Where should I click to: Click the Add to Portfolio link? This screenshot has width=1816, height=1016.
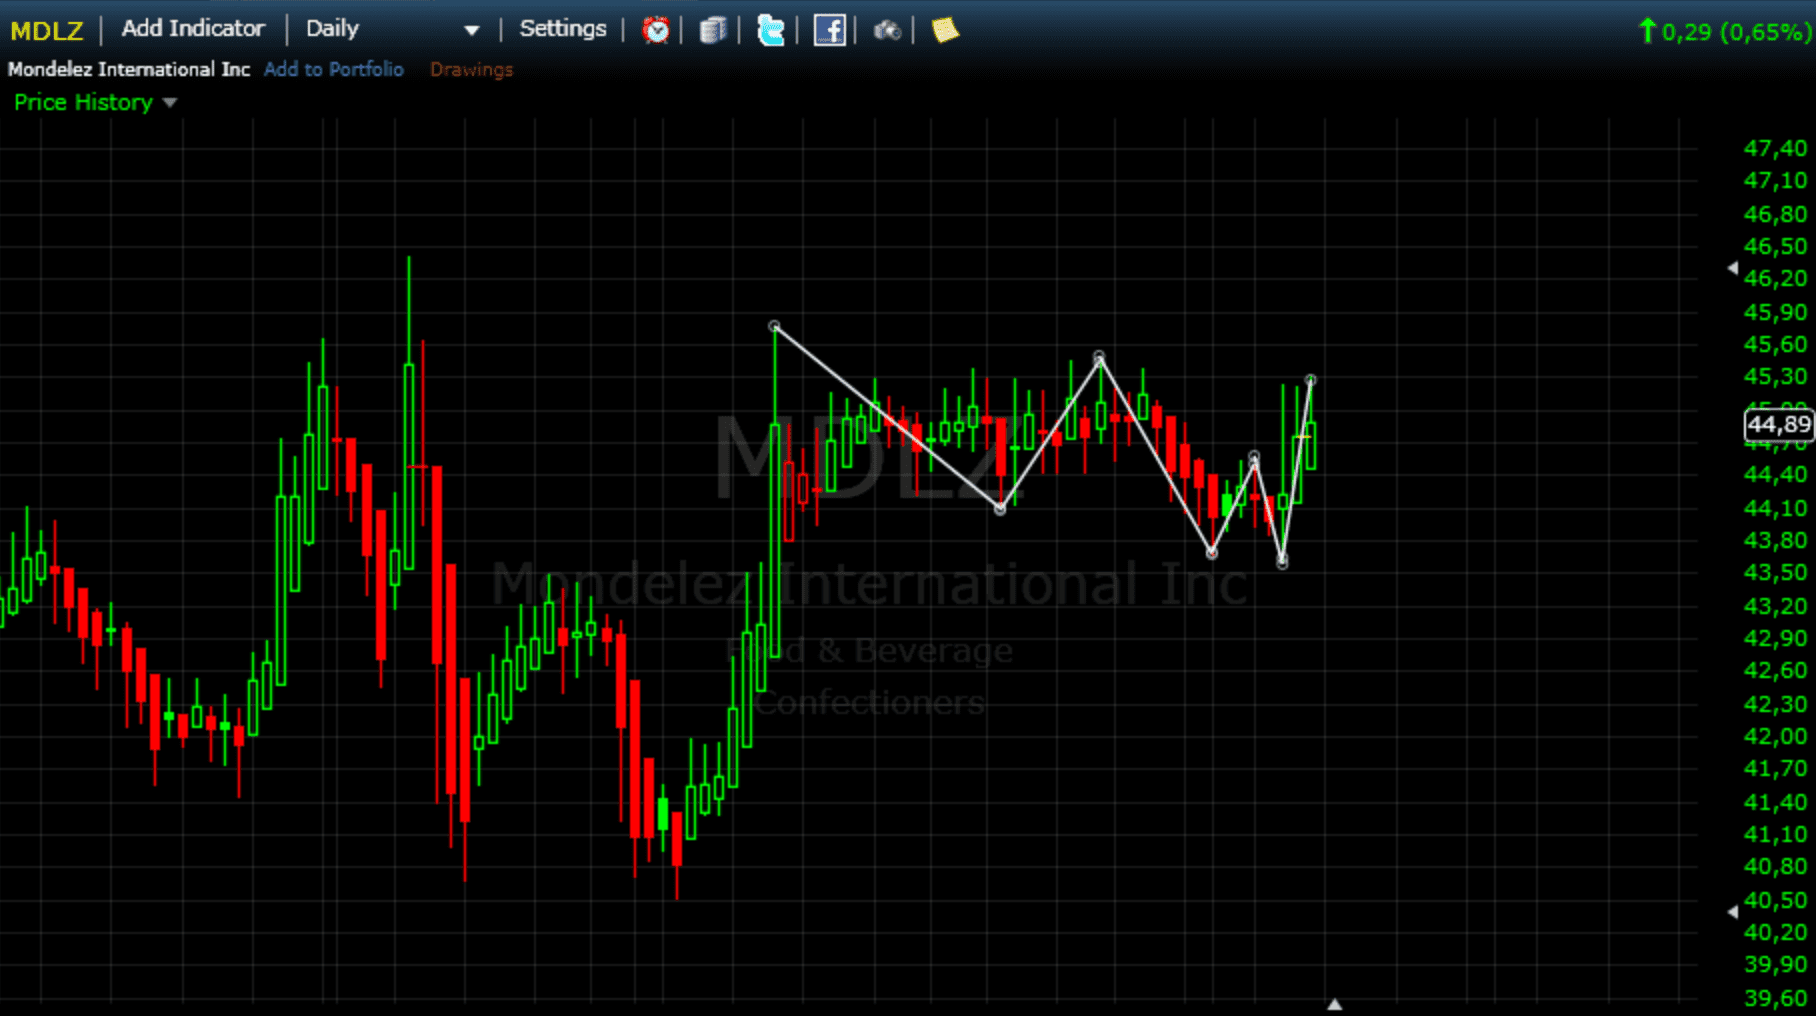[334, 69]
